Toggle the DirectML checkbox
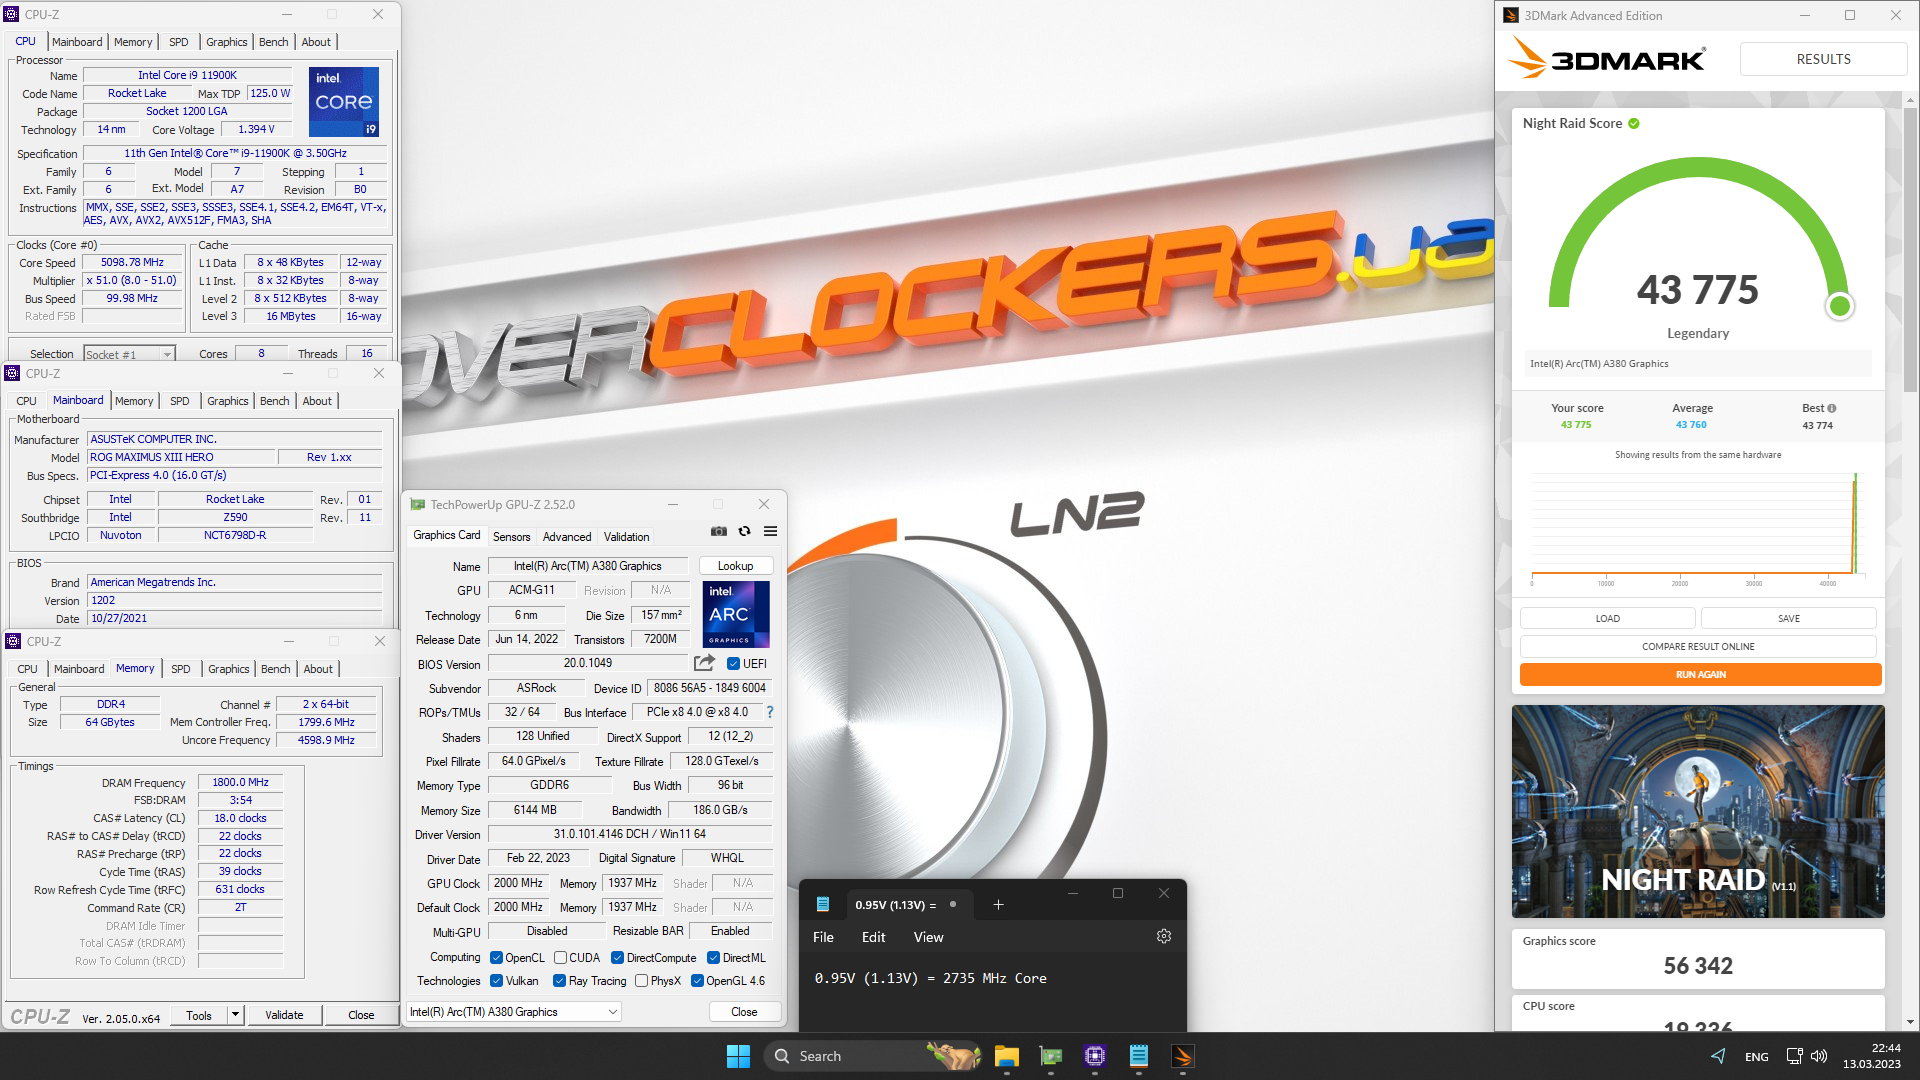 [713, 958]
